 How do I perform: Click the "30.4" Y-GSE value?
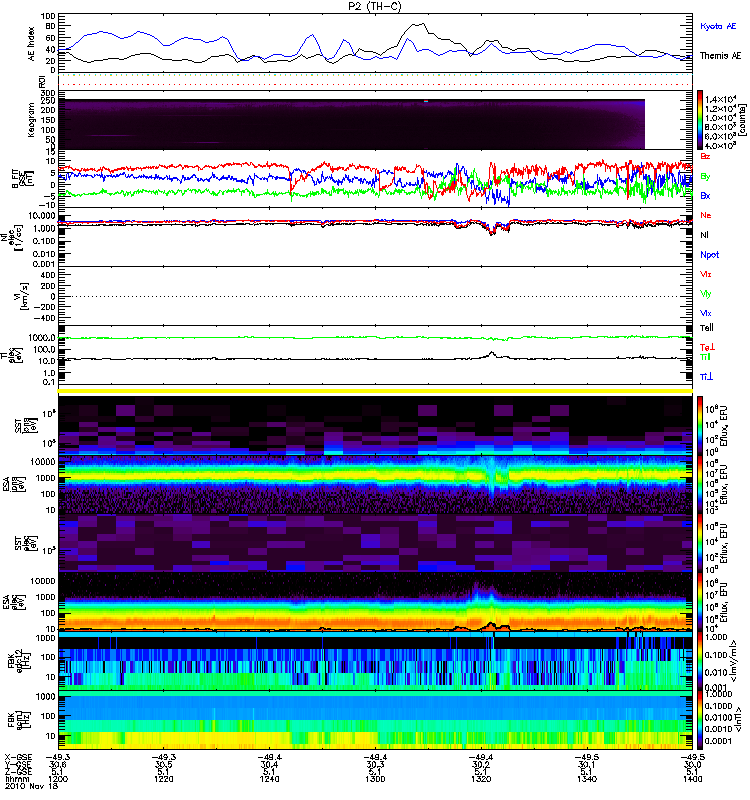tap(269, 765)
